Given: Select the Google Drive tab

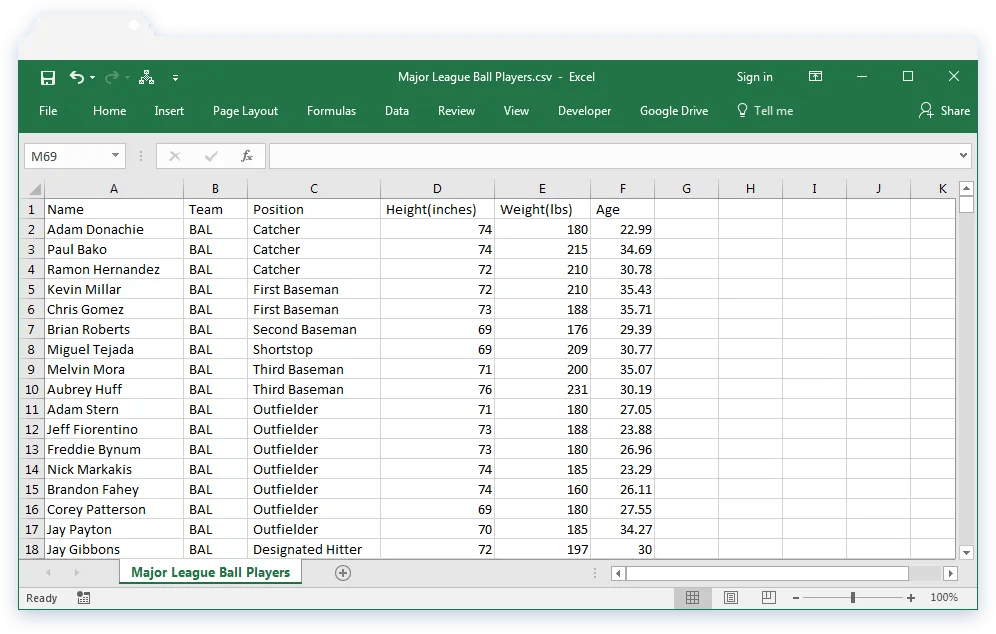Looking at the screenshot, I should click(x=674, y=111).
